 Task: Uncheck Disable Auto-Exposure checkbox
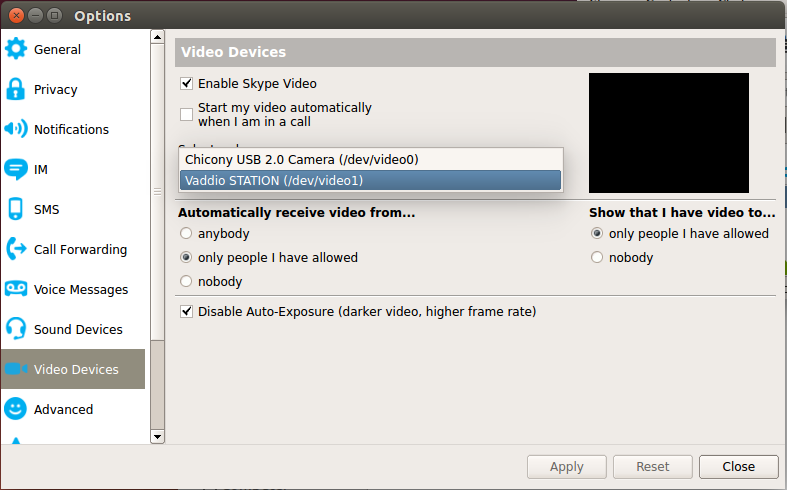[x=186, y=311]
